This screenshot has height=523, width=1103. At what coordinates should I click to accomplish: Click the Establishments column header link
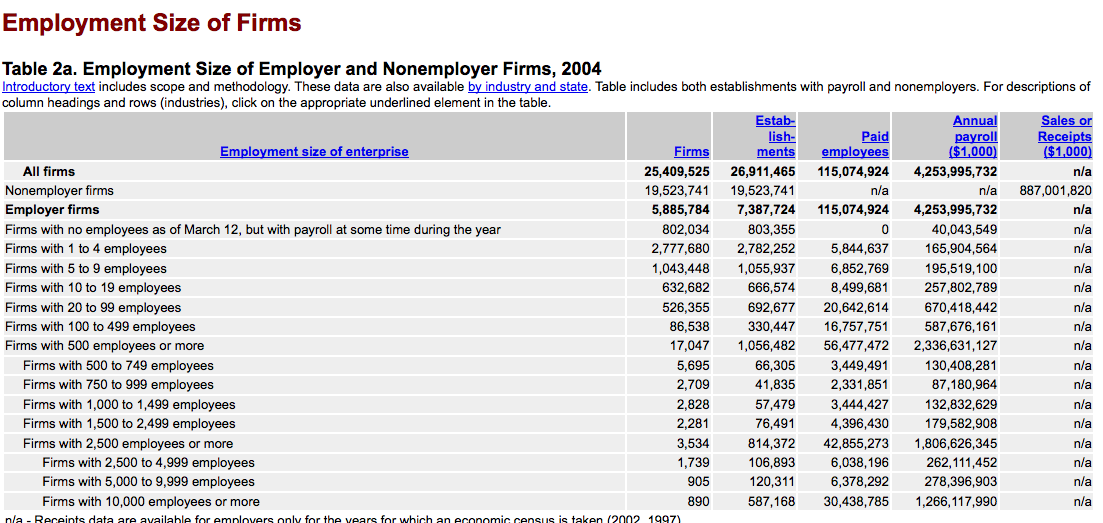point(775,136)
